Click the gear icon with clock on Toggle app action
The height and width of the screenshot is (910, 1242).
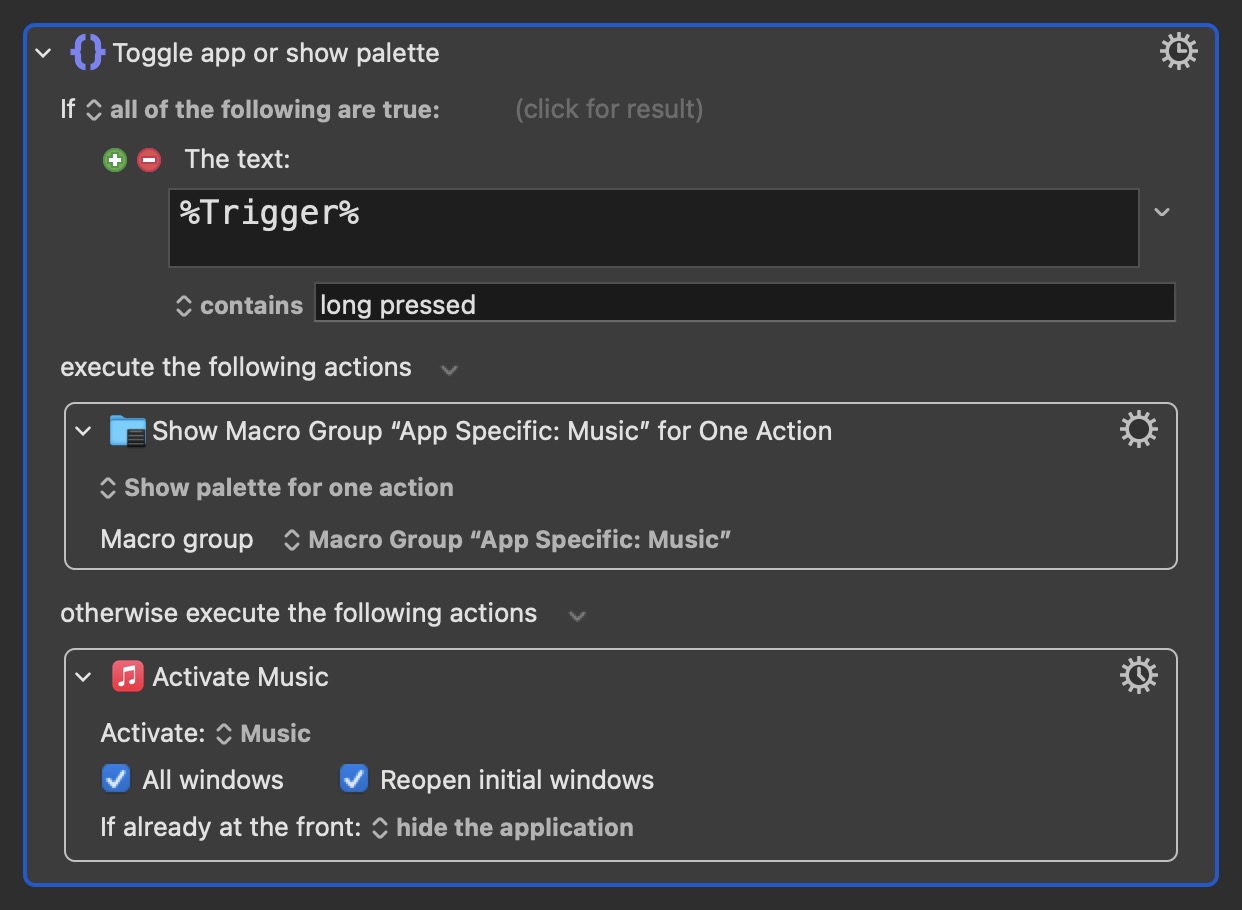(x=1178, y=51)
